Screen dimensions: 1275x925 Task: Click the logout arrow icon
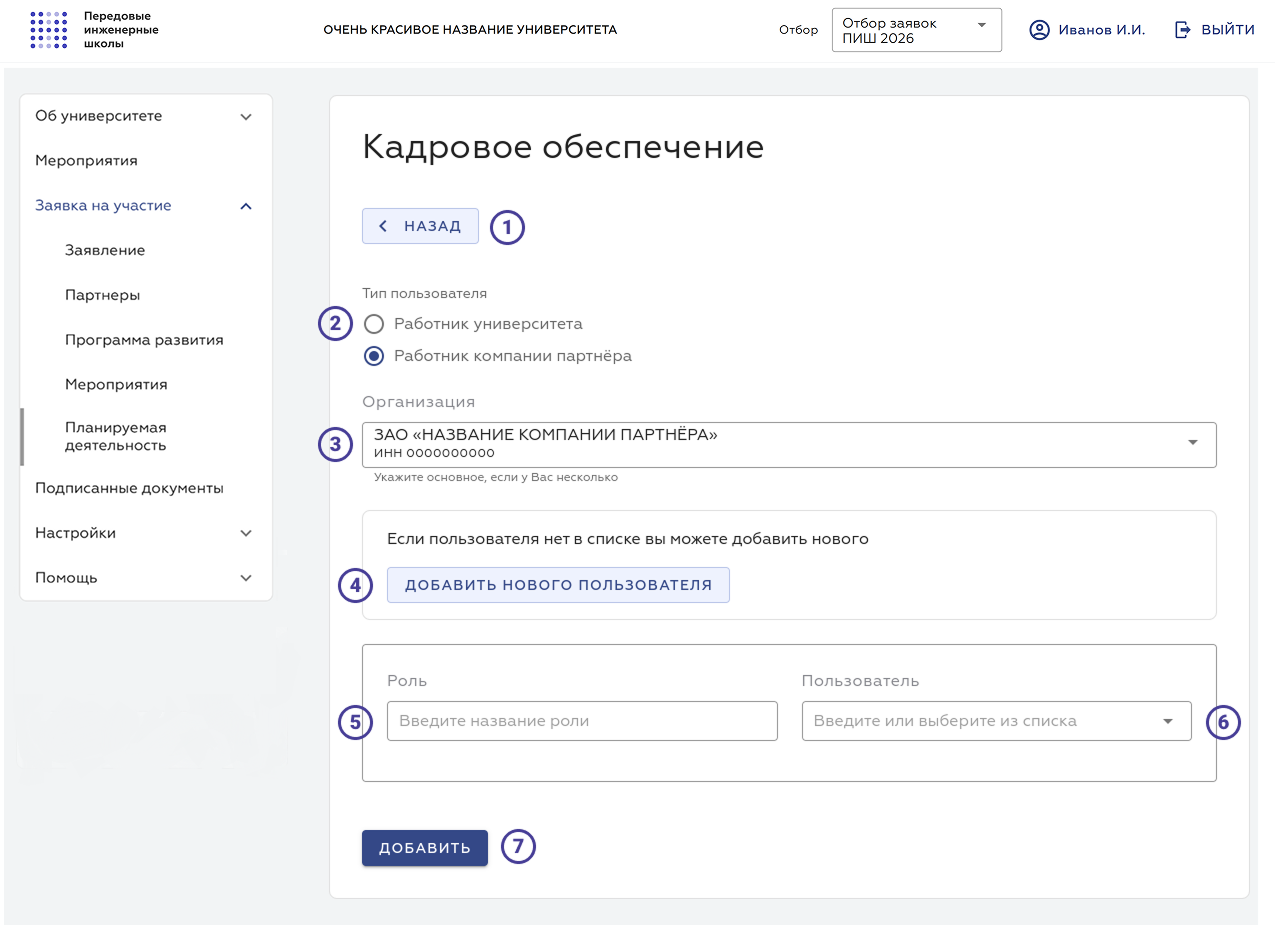pos(1183,30)
